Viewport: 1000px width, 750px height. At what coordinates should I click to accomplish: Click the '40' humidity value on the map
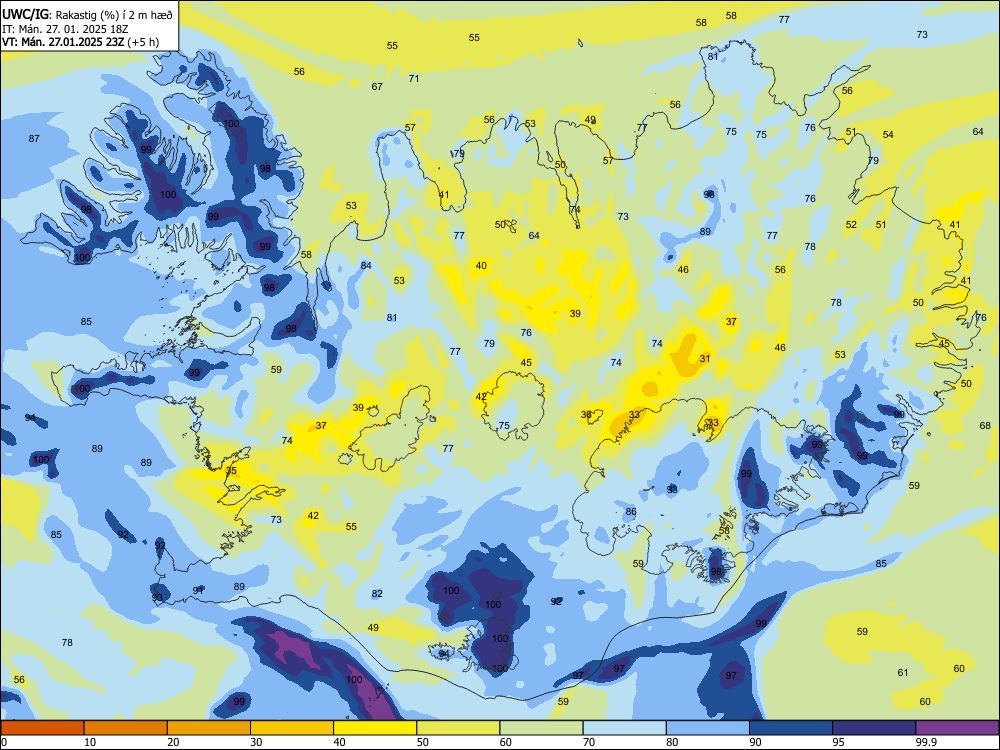(481, 265)
